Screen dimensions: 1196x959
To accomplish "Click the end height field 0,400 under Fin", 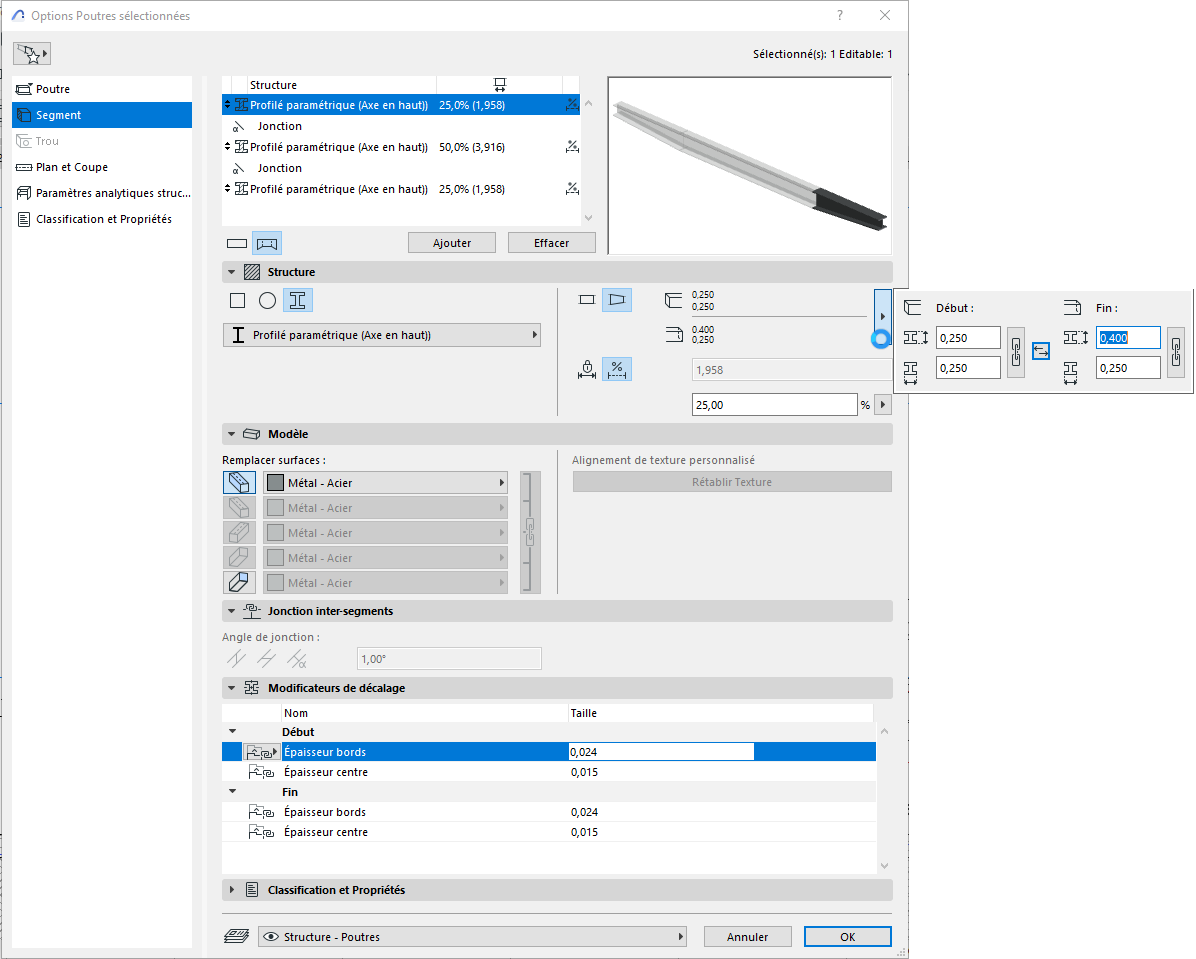I will [1128, 338].
